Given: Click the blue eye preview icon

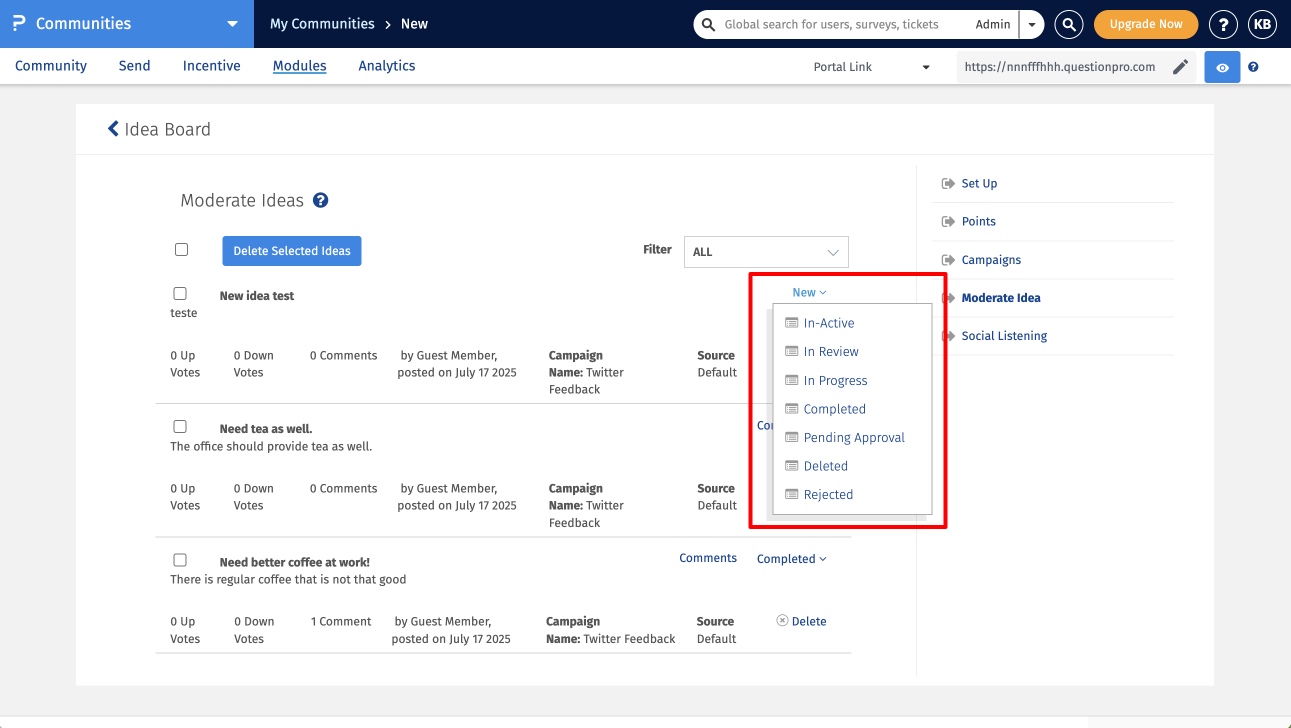Looking at the screenshot, I should 1222,67.
